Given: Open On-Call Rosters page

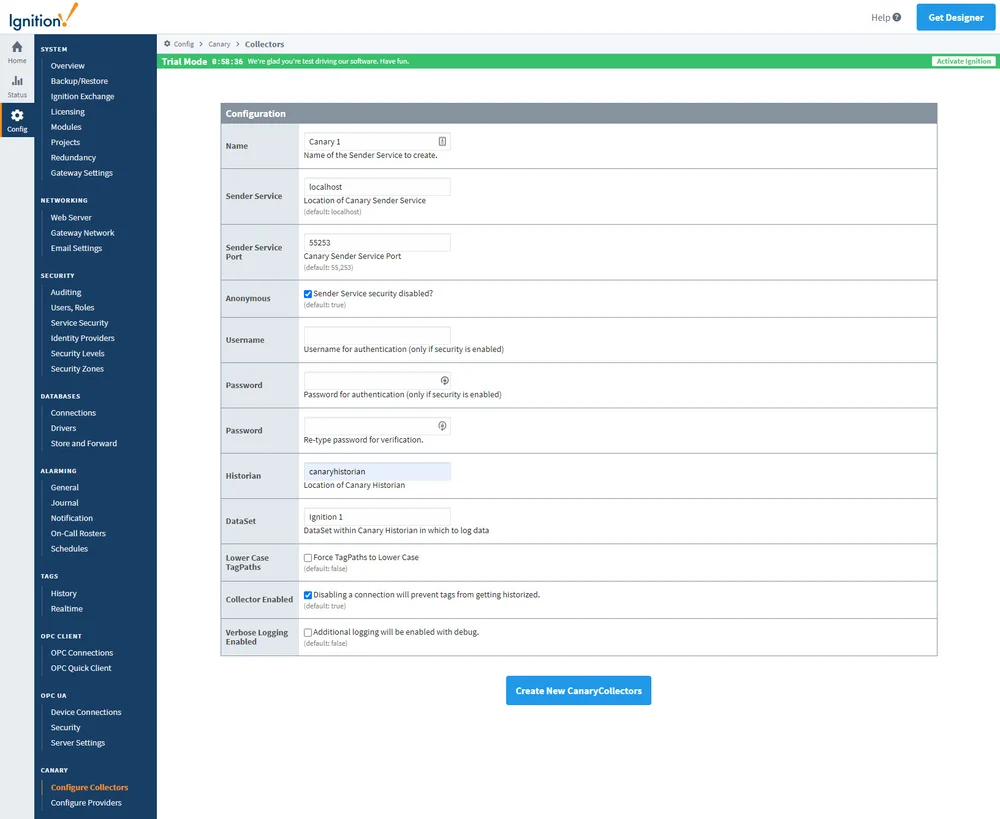Looking at the screenshot, I should (78, 533).
